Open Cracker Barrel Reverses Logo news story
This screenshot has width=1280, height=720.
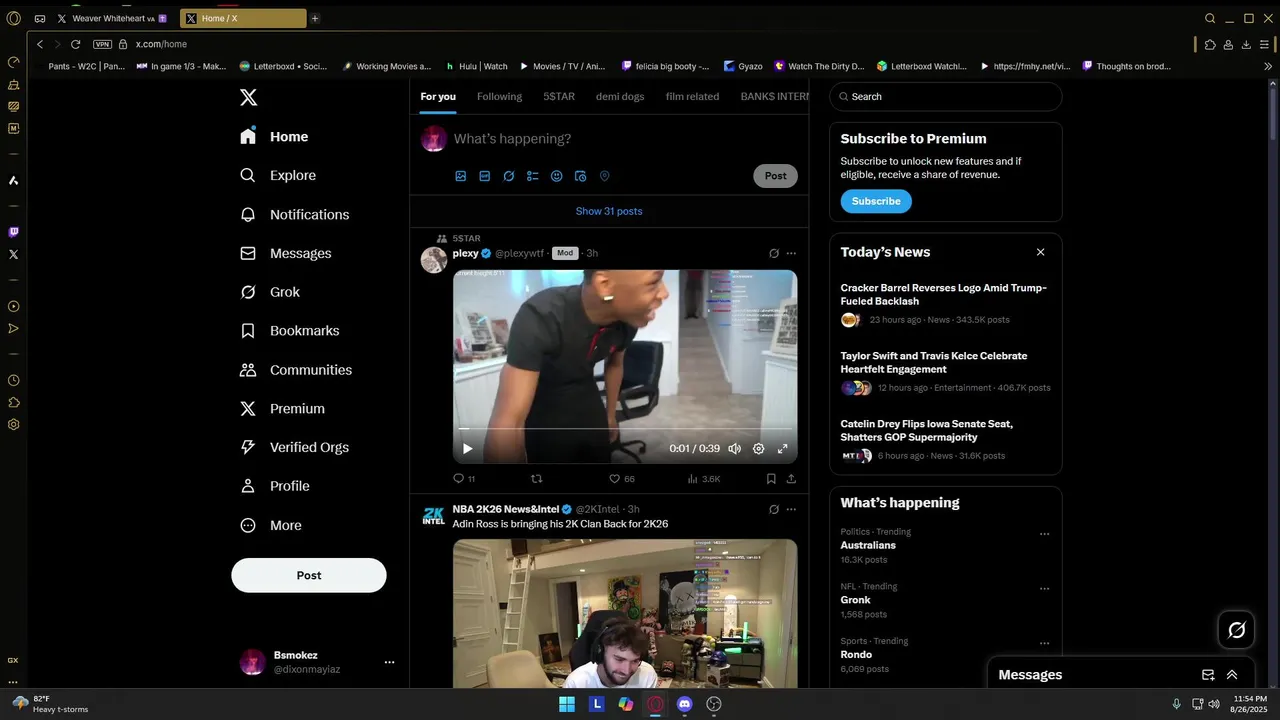945,304
